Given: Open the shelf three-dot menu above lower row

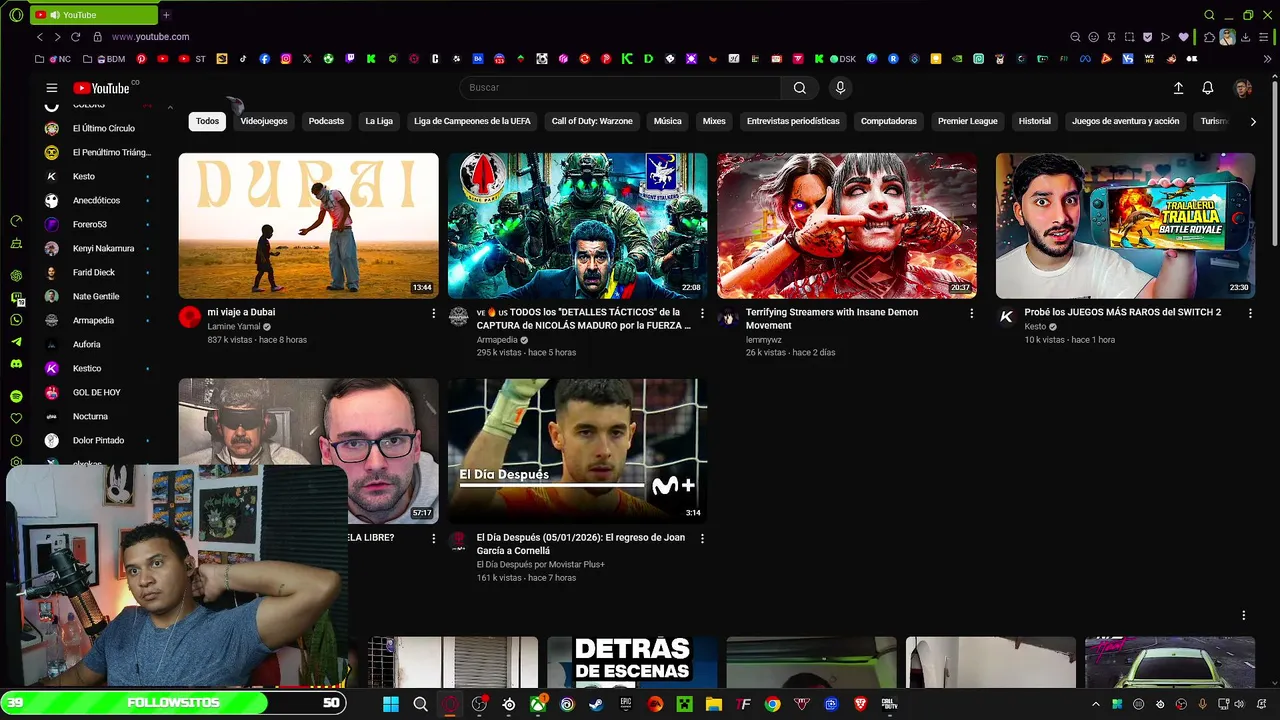Looking at the screenshot, I should click(x=1244, y=615).
